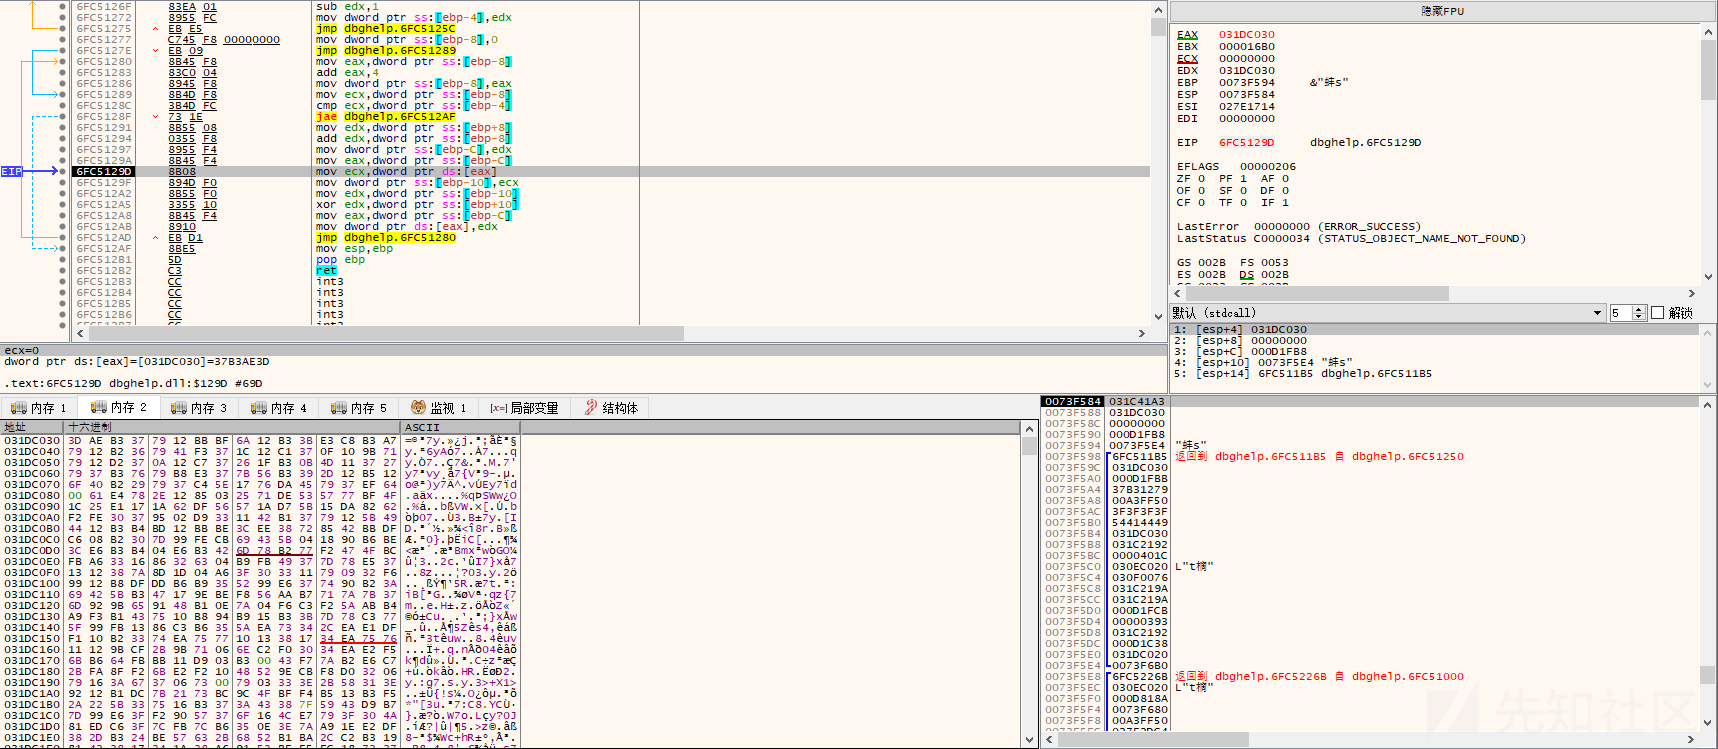This screenshot has width=1718, height=749.
Task: Click the 隐藏FPU button
Action: [x=1443, y=11]
